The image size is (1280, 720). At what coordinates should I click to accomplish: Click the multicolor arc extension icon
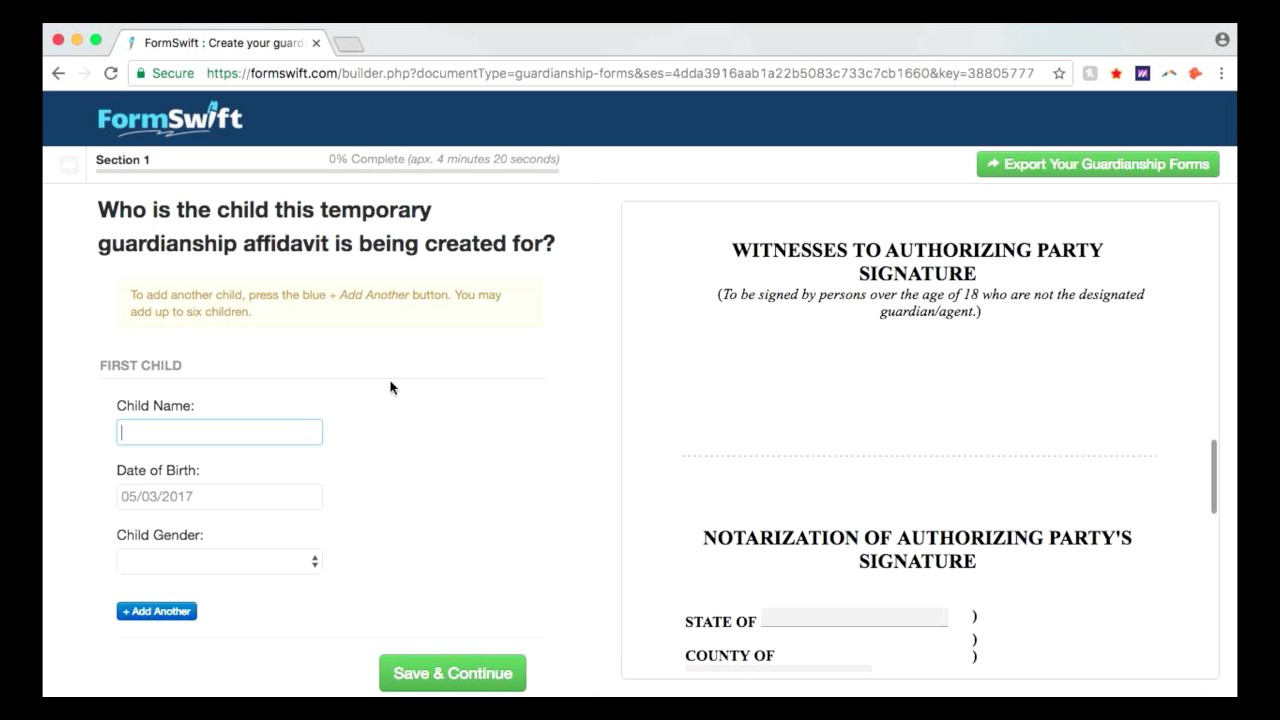tap(1169, 73)
